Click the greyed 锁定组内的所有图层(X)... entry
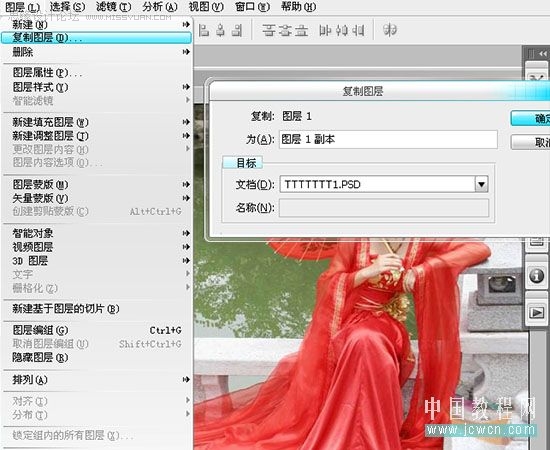The height and width of the screenshot is (450, 550). coord(96,435)
